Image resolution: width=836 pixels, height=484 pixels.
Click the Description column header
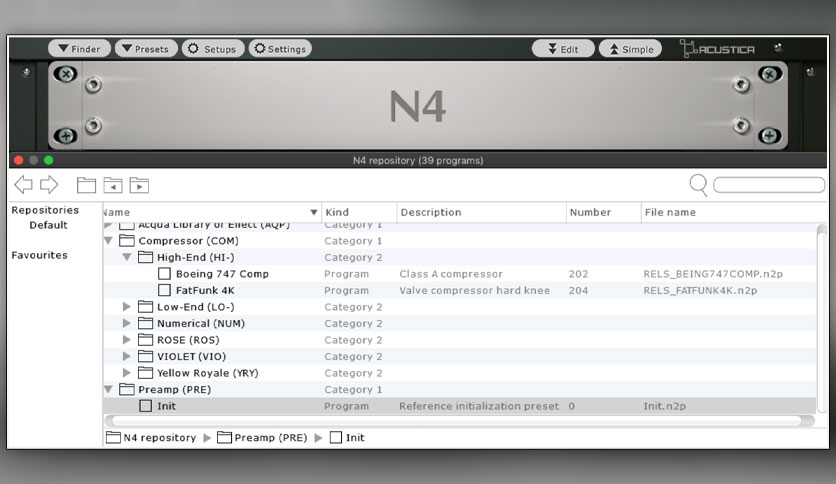click(481, 212)
